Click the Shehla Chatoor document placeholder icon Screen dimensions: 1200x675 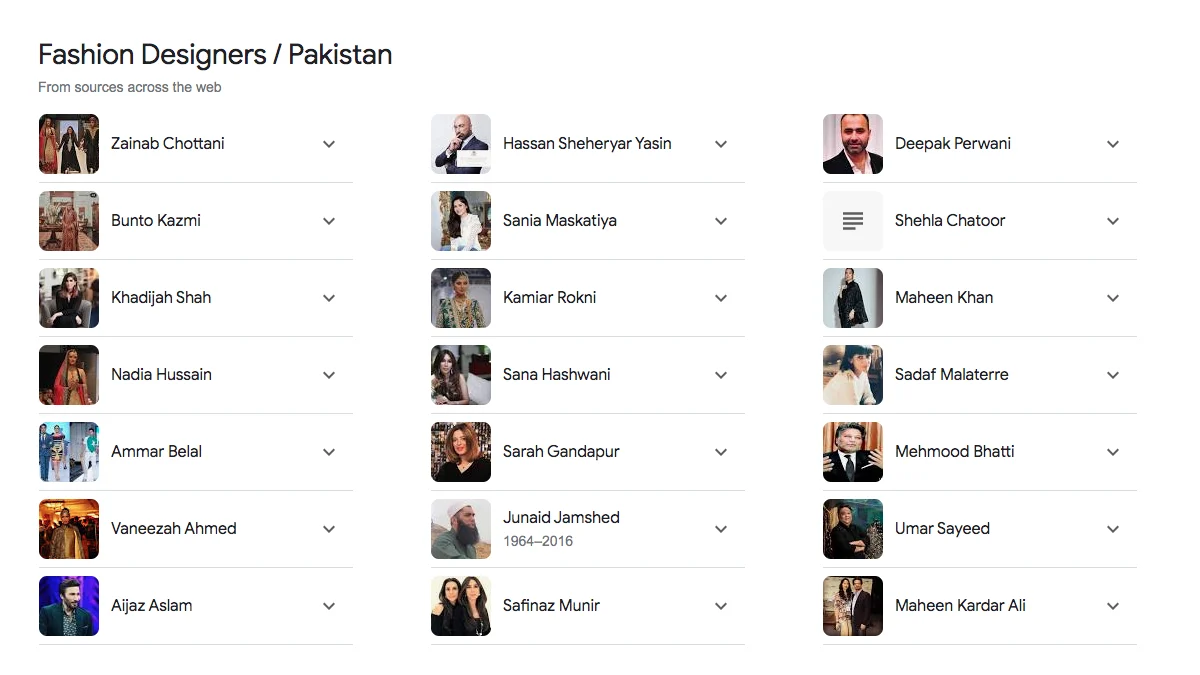pos(852,221)
